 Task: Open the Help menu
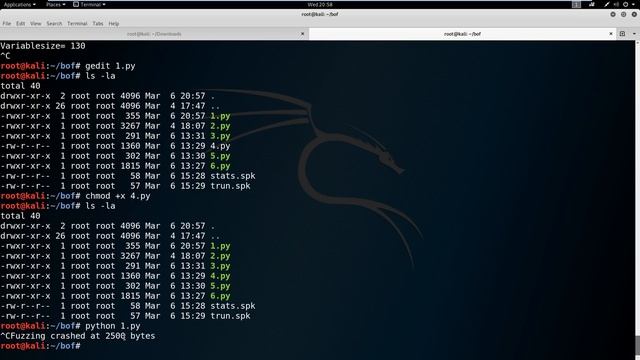click(113, 24)
